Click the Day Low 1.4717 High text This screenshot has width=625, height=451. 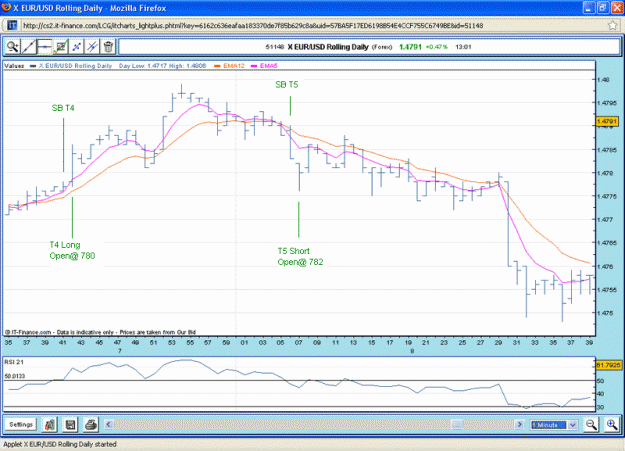coord(162,66)
